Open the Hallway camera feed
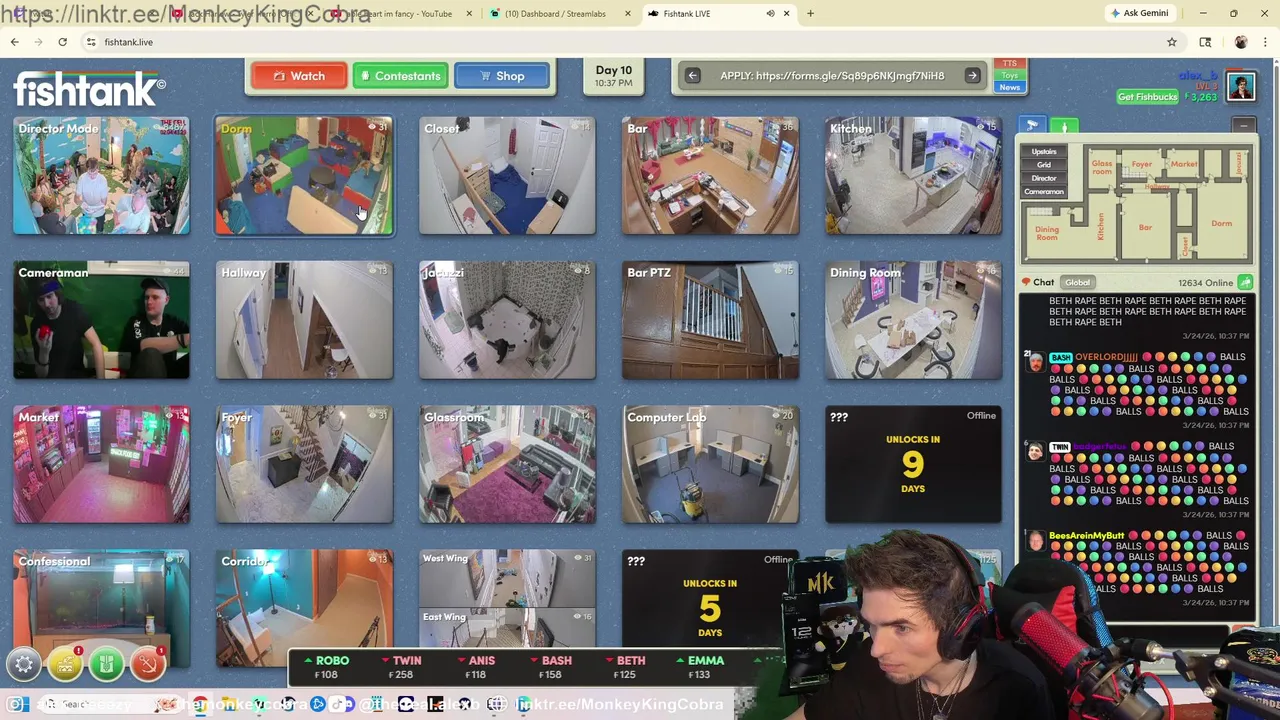This screenshot has height=720, width=1280. 304,320
